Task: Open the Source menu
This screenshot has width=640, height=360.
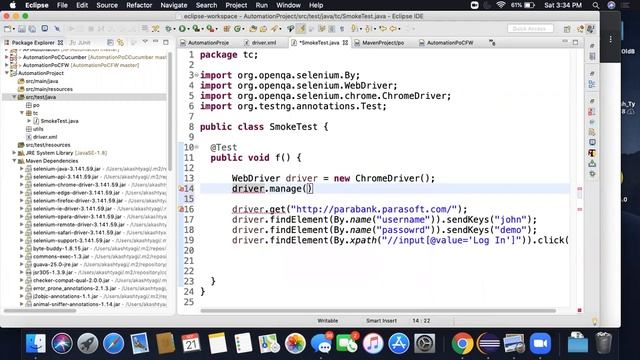Action: 107,5
